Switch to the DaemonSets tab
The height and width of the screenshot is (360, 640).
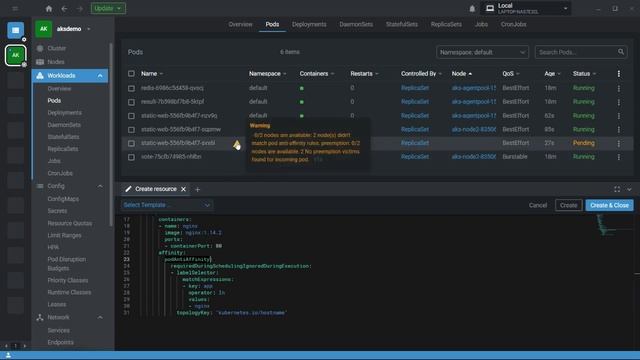(x=356, y=24)
